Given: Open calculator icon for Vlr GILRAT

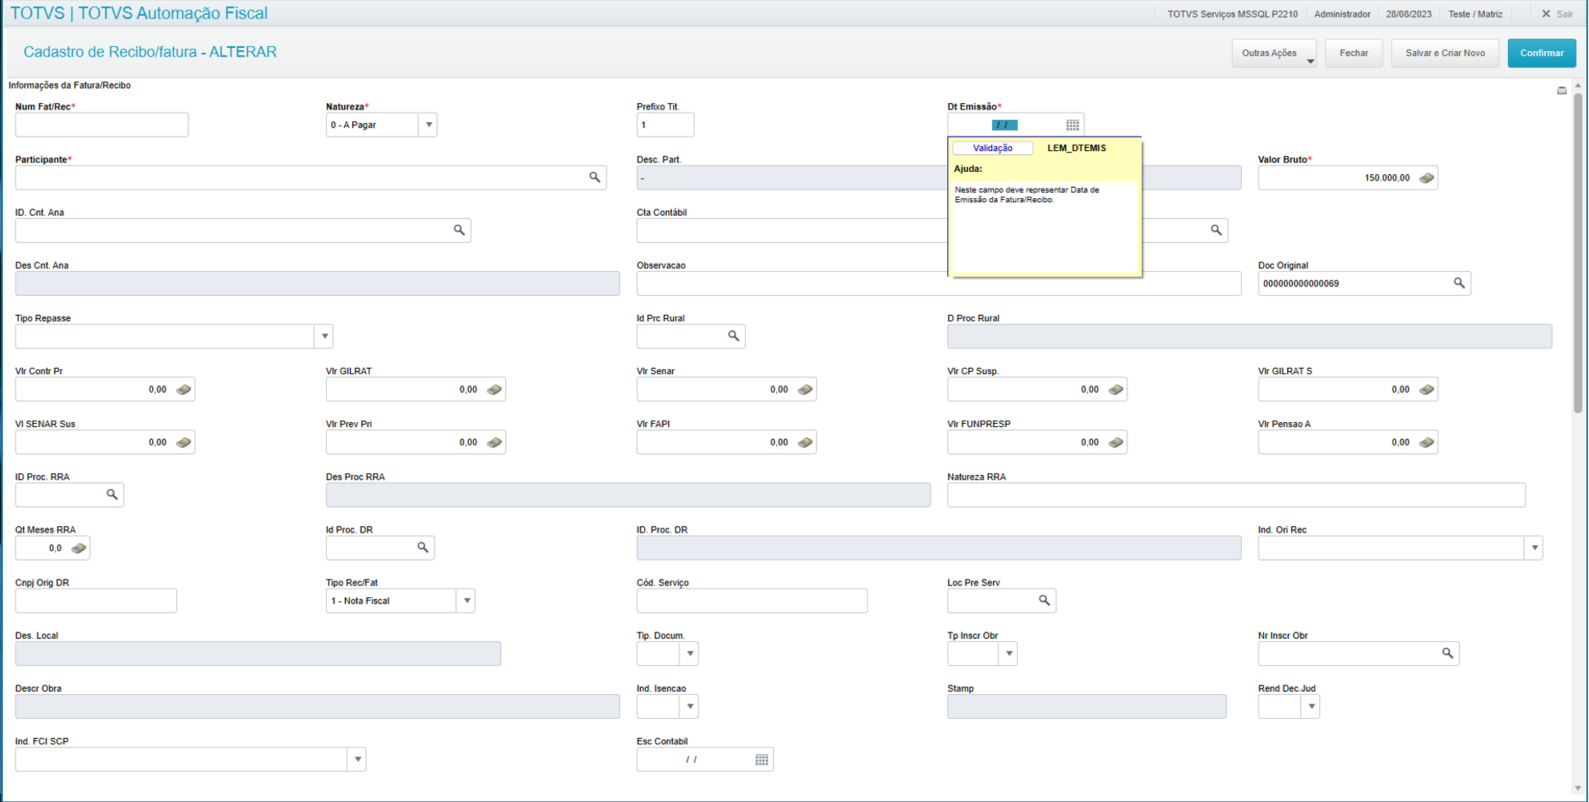Looking at the screenshot, I should 494,389.
